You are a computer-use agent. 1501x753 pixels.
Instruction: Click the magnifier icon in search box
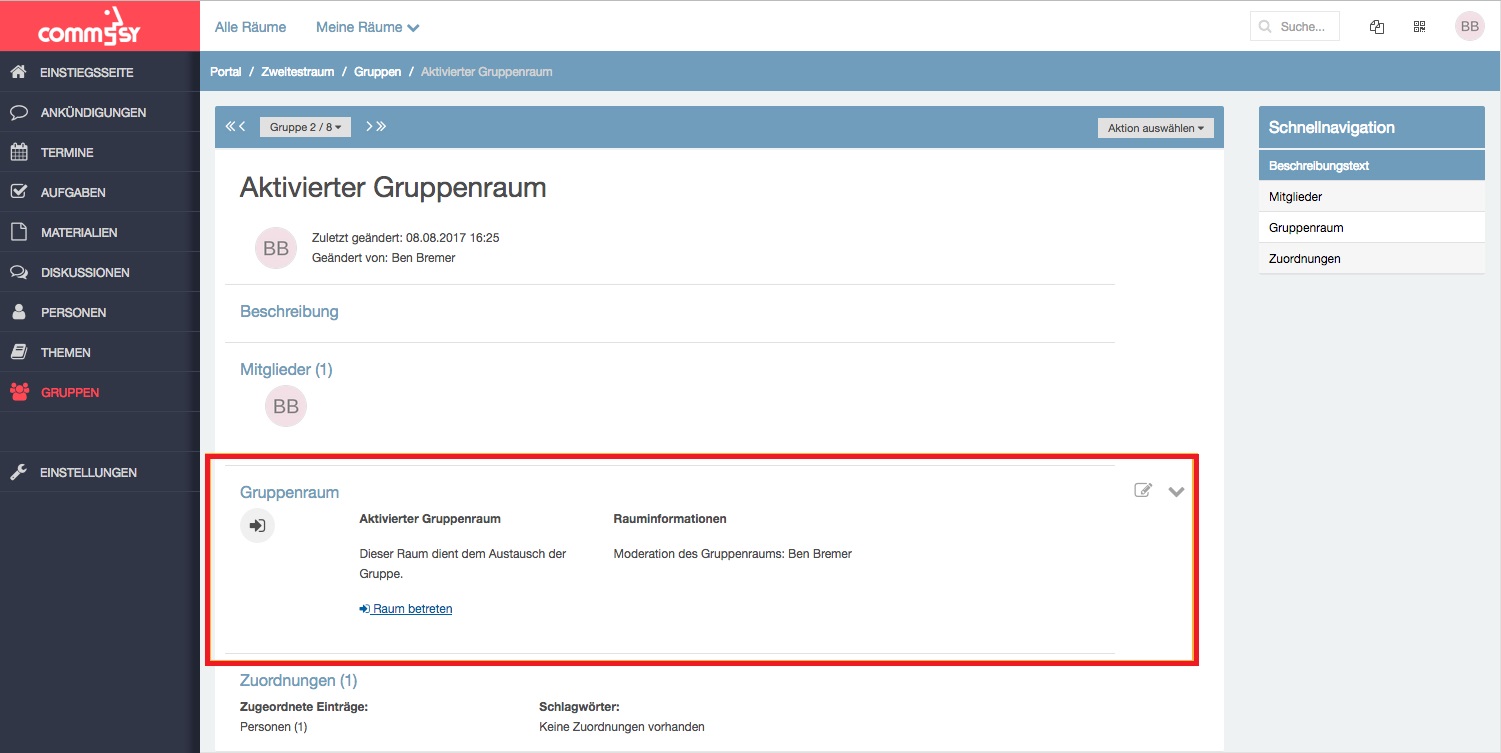click(1266, 27)
